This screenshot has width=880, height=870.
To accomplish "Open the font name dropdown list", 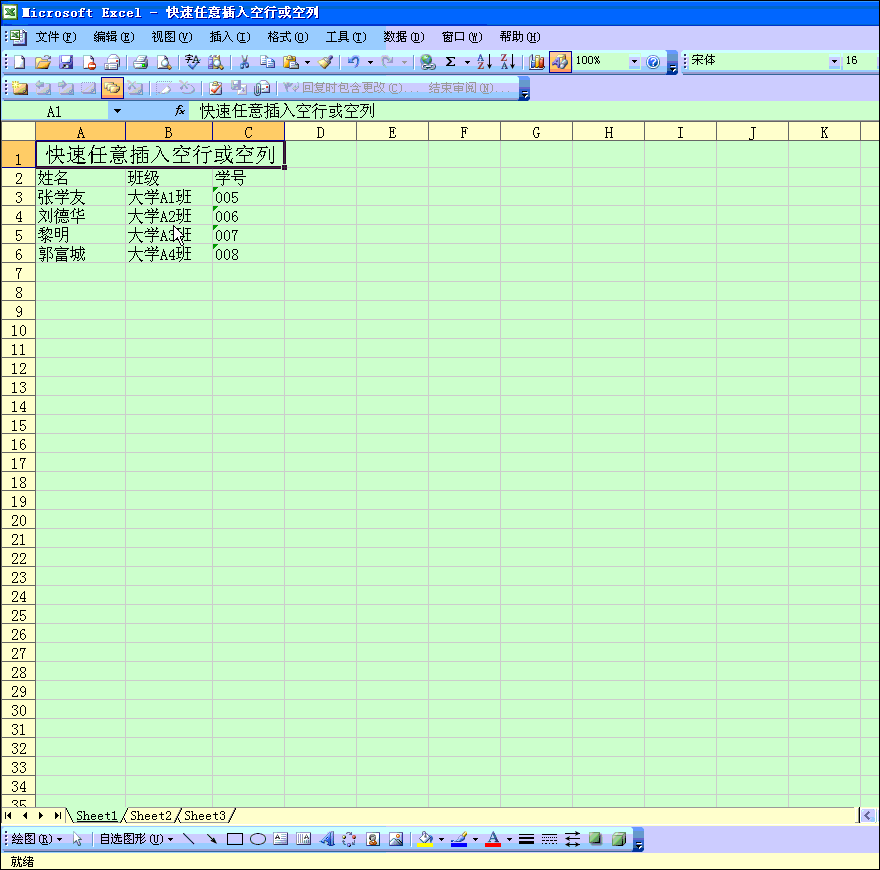I will coord(835,62).
